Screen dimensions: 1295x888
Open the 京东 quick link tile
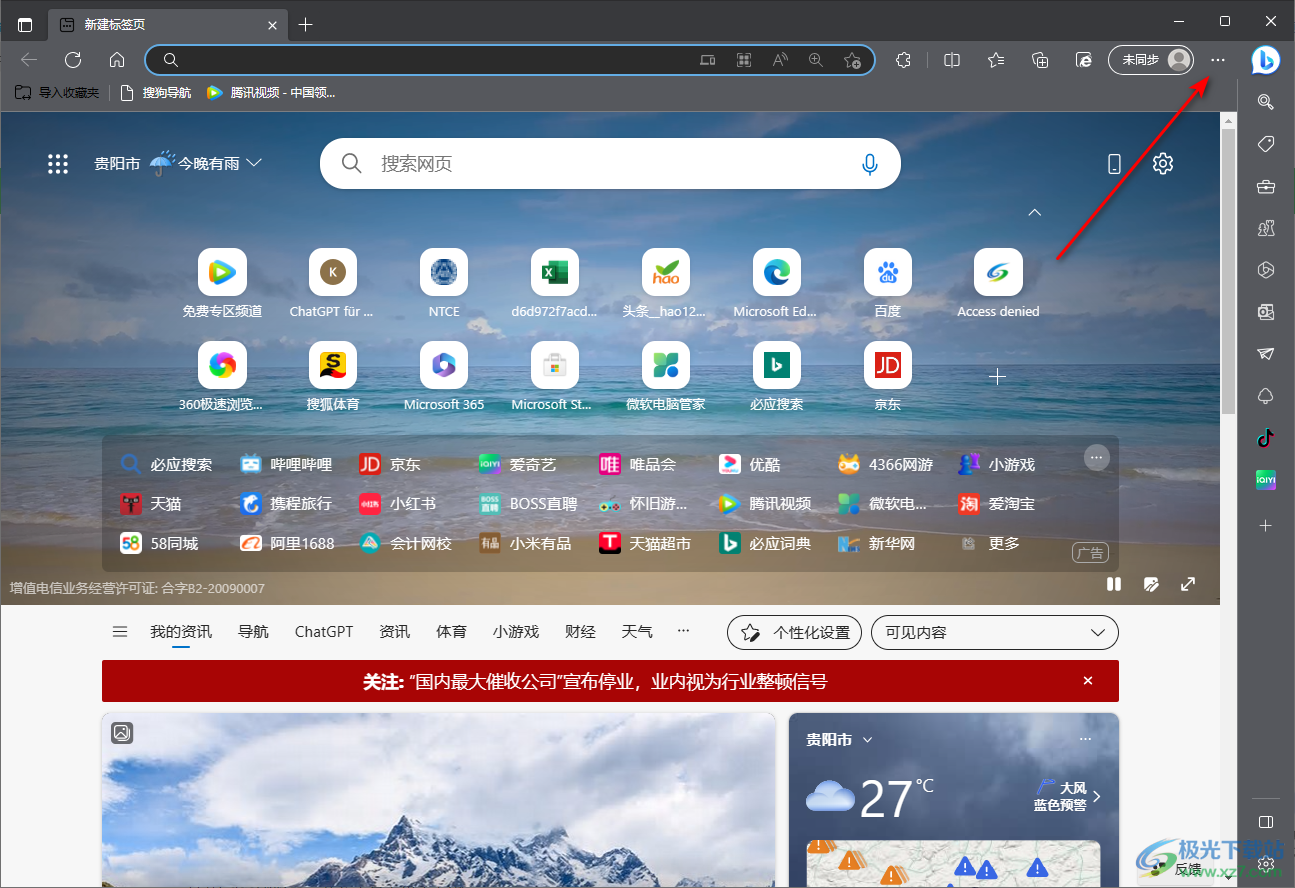(x=887, y=377)
